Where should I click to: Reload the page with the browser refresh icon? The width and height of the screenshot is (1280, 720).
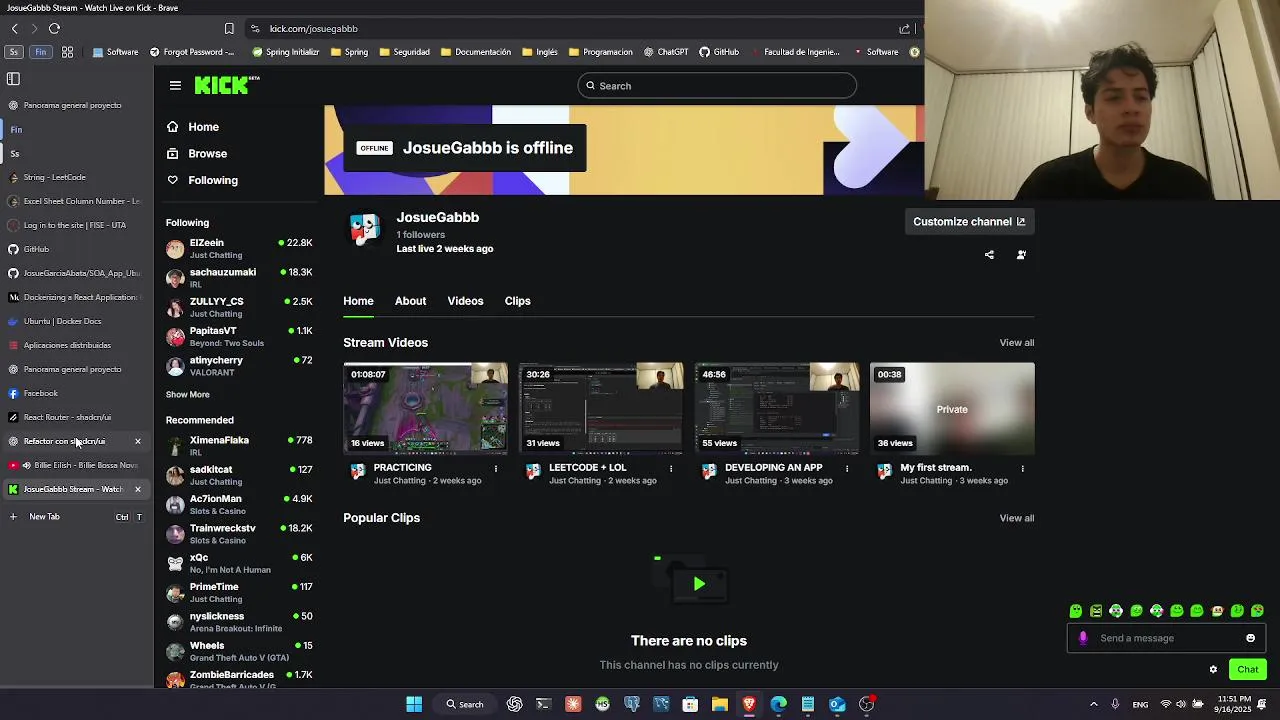coord(54,29)
